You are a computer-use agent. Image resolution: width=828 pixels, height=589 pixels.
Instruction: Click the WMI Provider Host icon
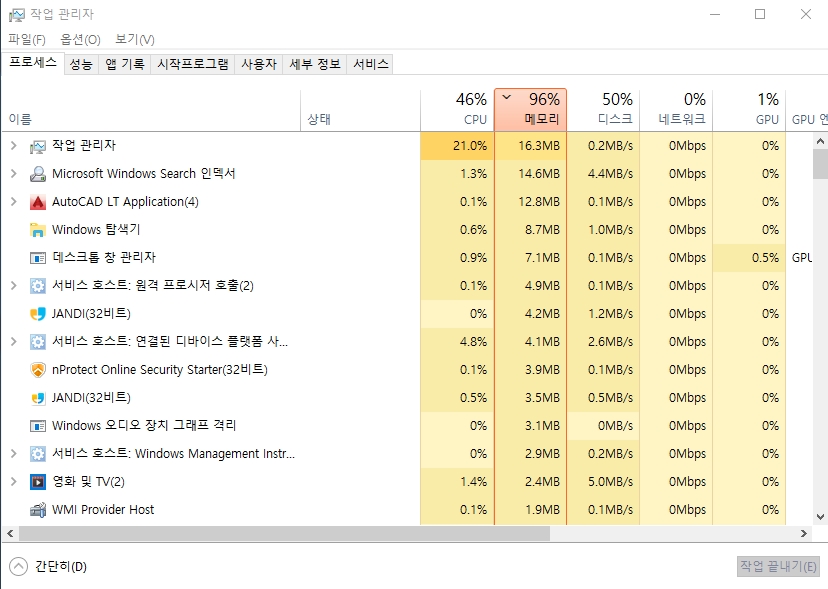click(x=38, y=510)
